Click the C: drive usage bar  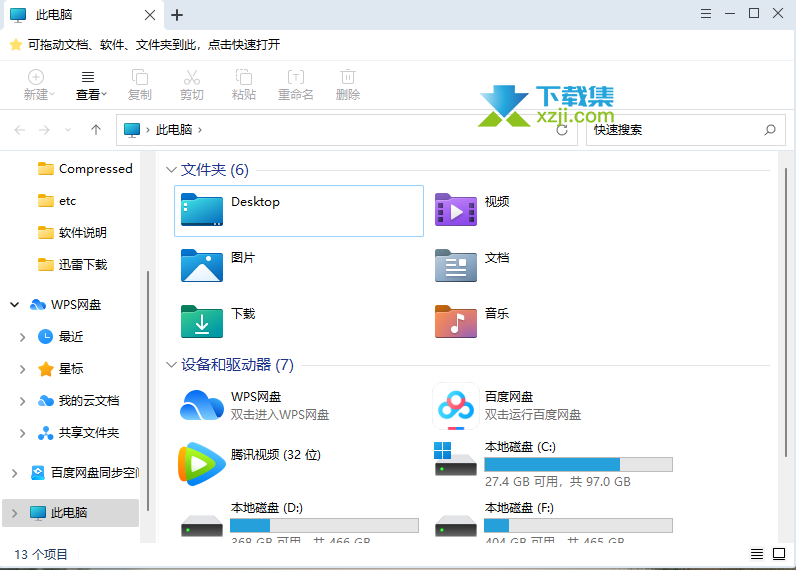[x=578, y=464]
